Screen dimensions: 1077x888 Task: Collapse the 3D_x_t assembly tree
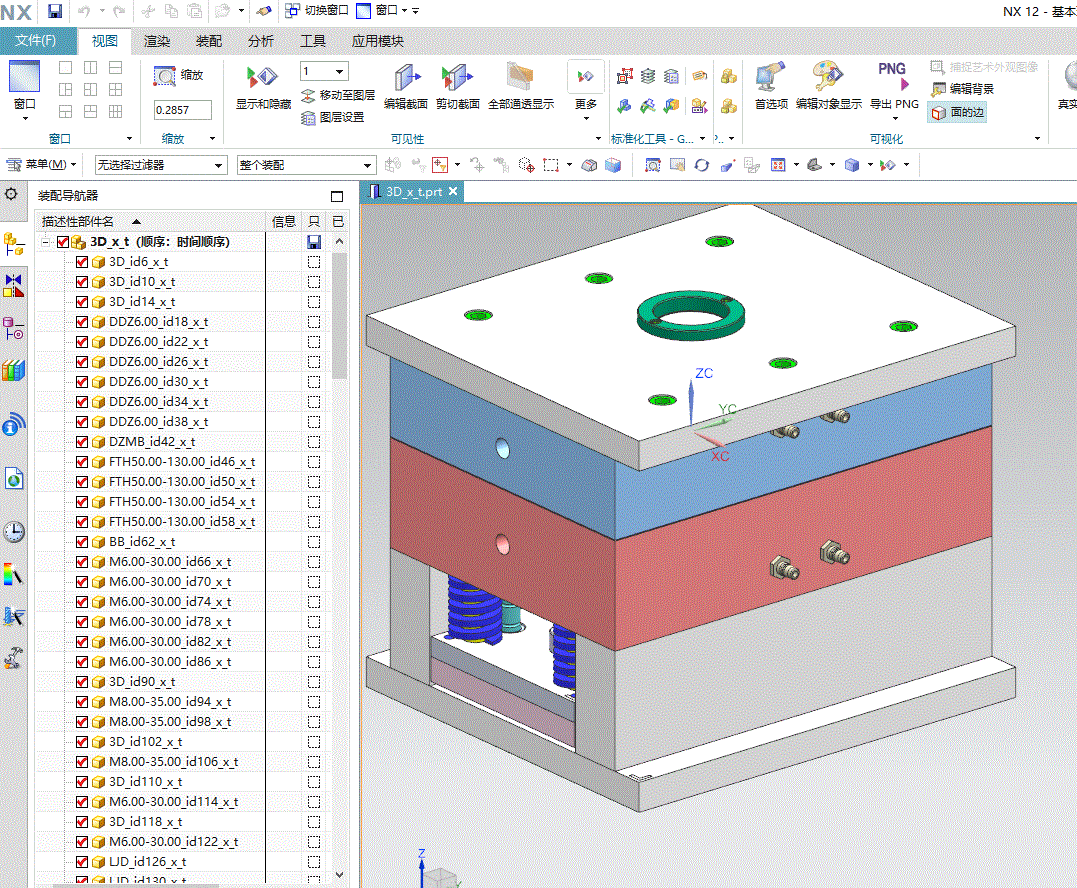pyautogui.click(x=45, y=242)
